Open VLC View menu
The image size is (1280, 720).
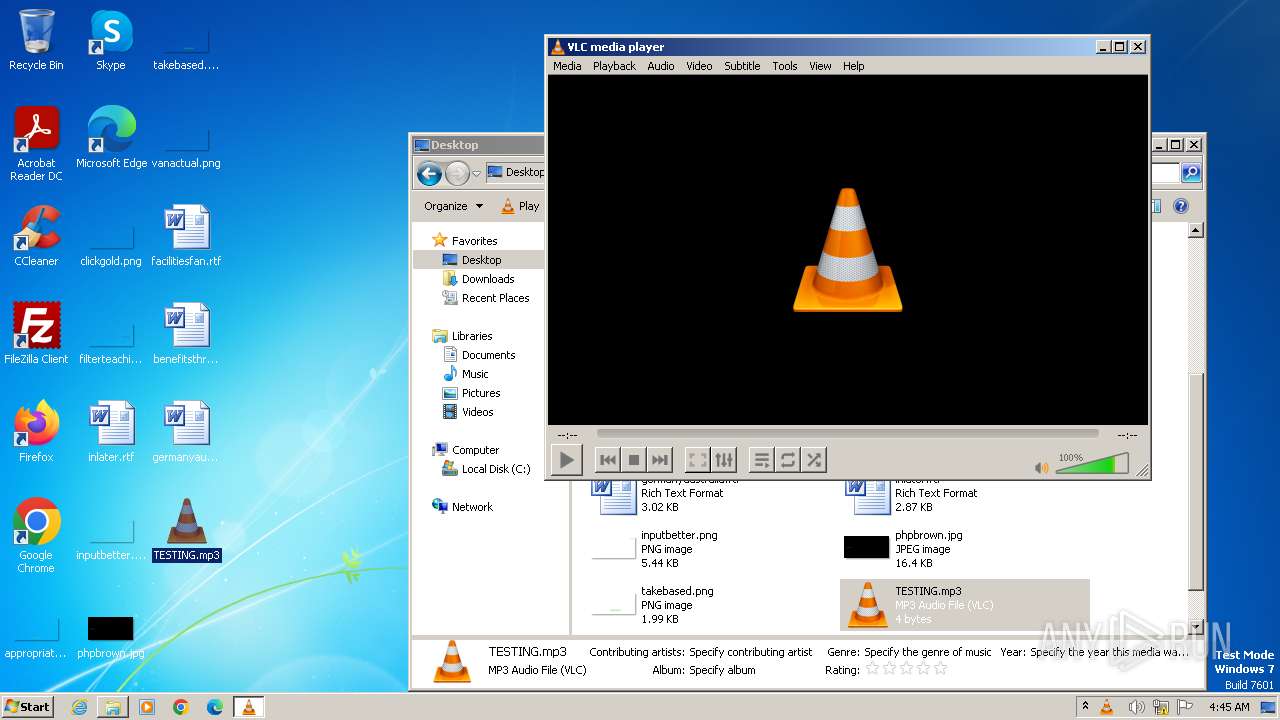(x=820, y=66)
